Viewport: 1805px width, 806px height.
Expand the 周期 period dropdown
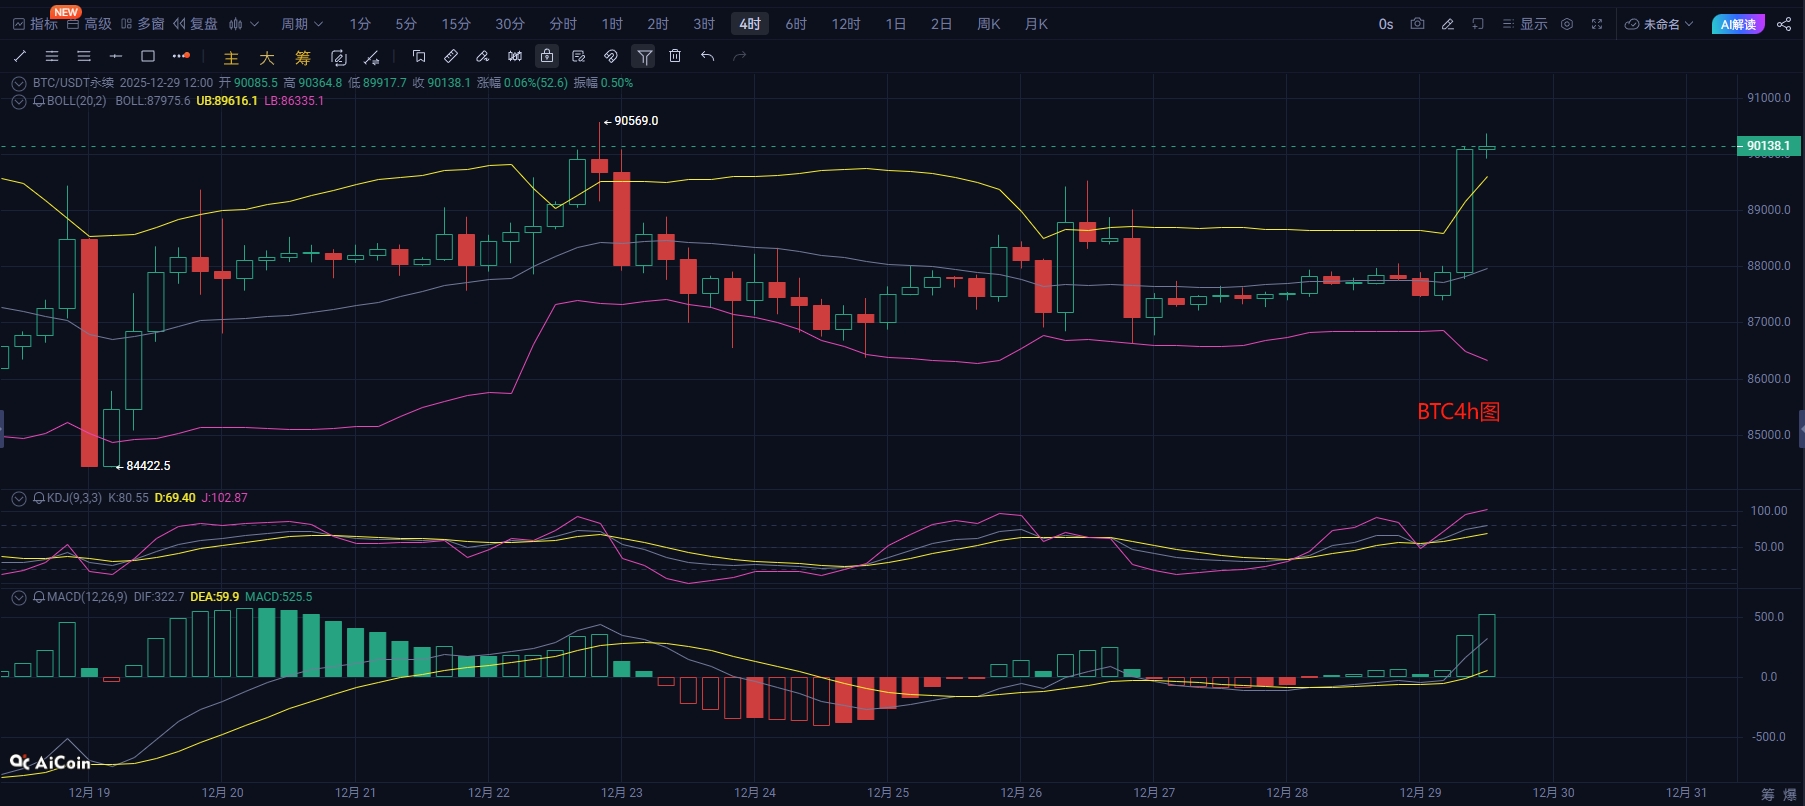pyautogui.click(x=302, y=24)
